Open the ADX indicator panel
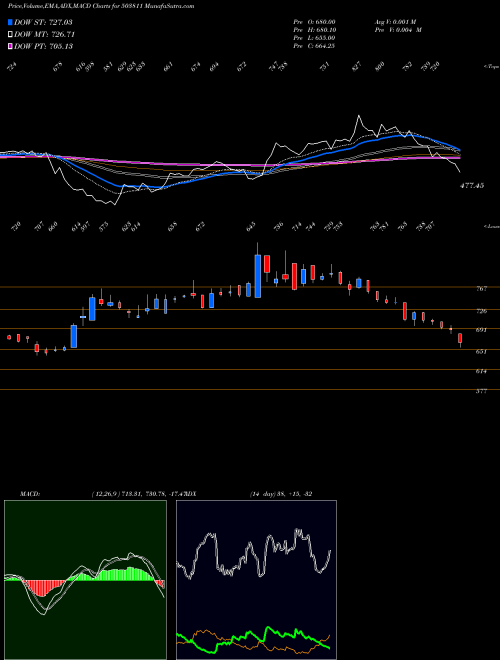This screenshot has width=500, height=660. (256, 580)
